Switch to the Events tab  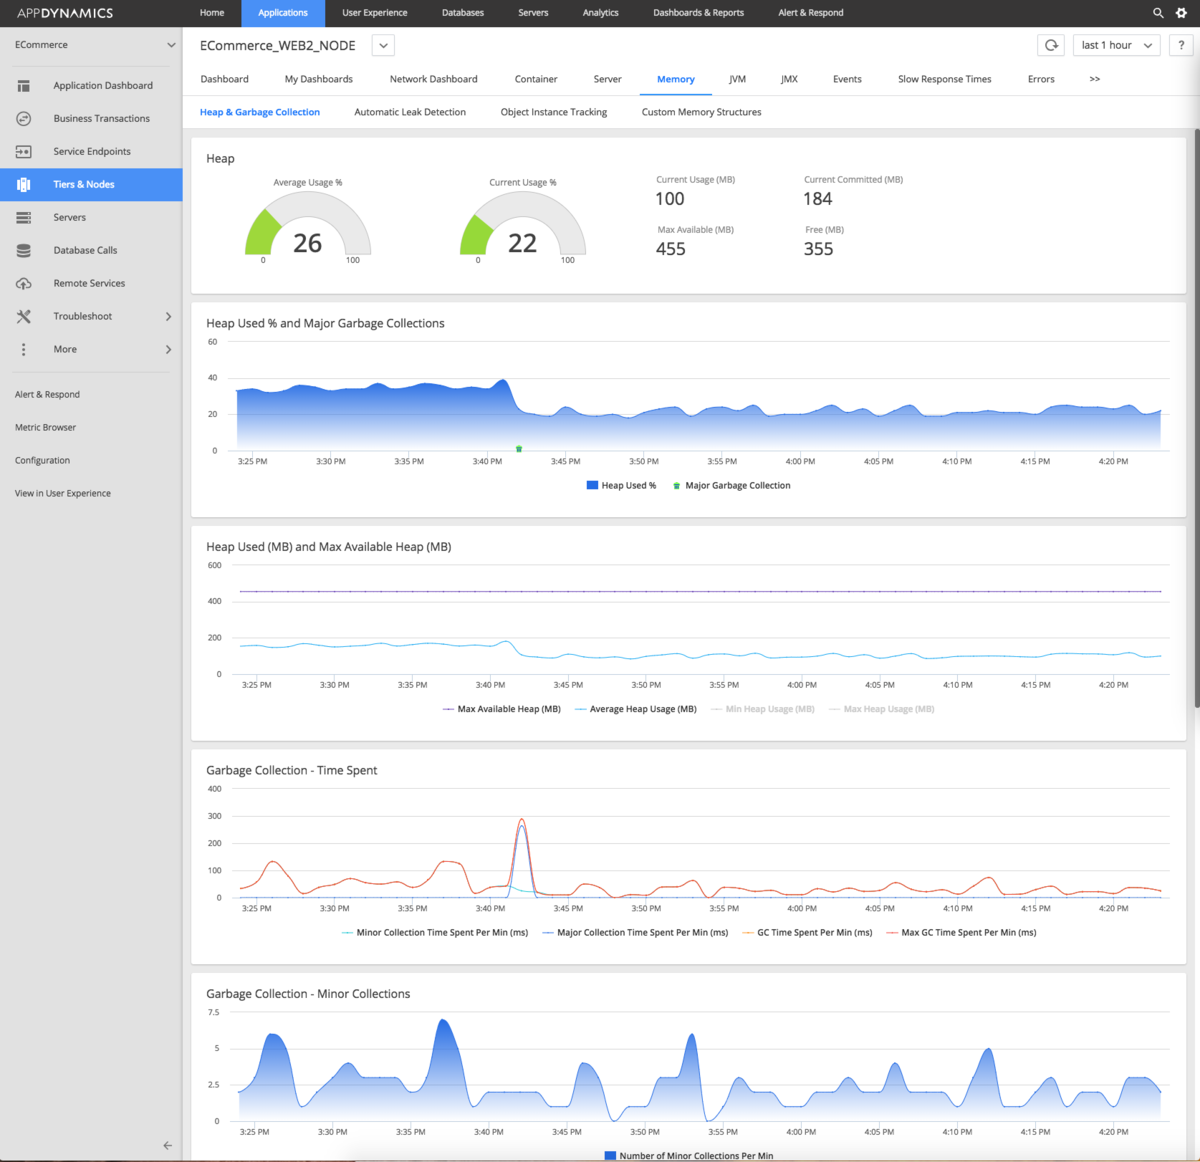pyautogui.click(x=847, y=79)
